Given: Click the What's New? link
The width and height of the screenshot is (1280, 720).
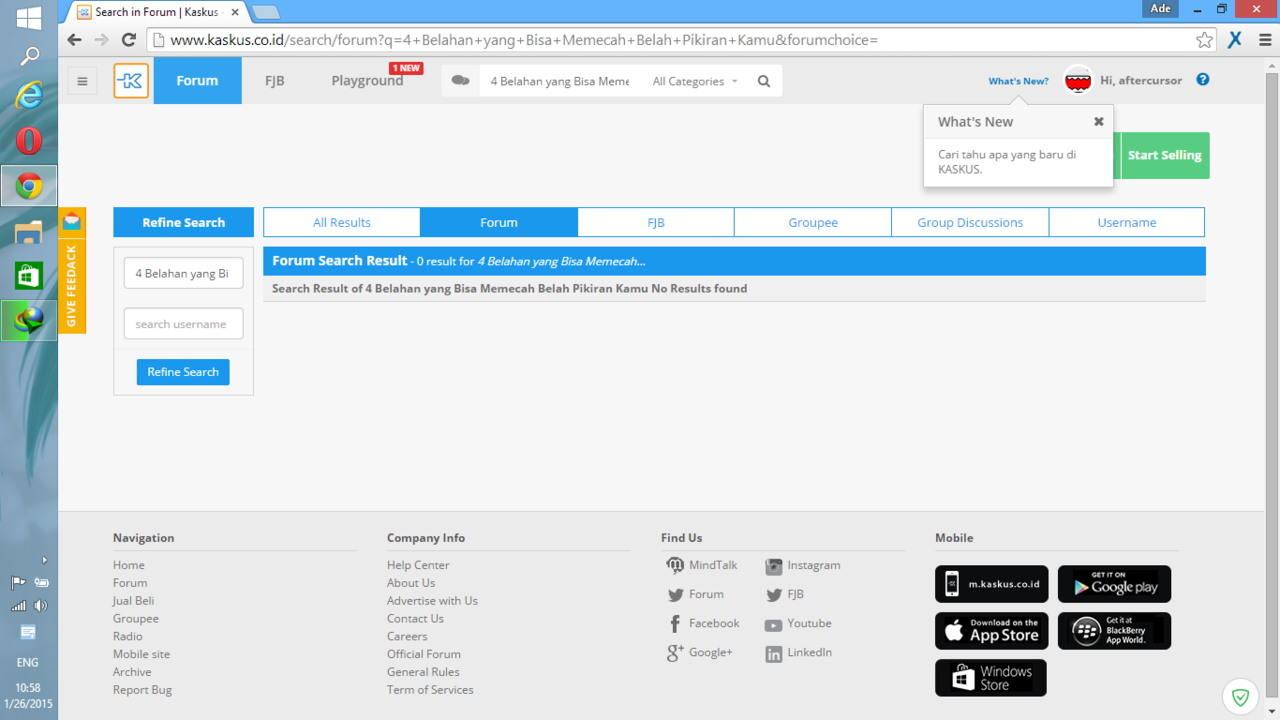Looking at the screenshot, I should pos(1018,81).
